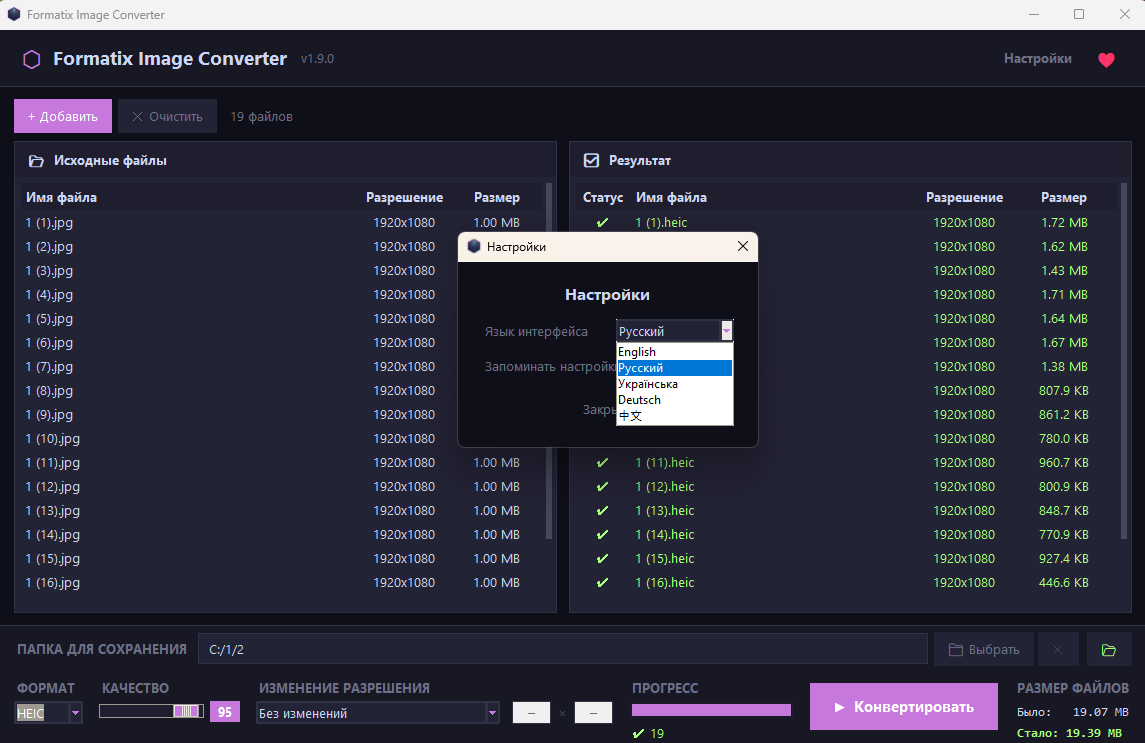
Task: Click version label v1.9.0
Action: click(x=318, y=58)
